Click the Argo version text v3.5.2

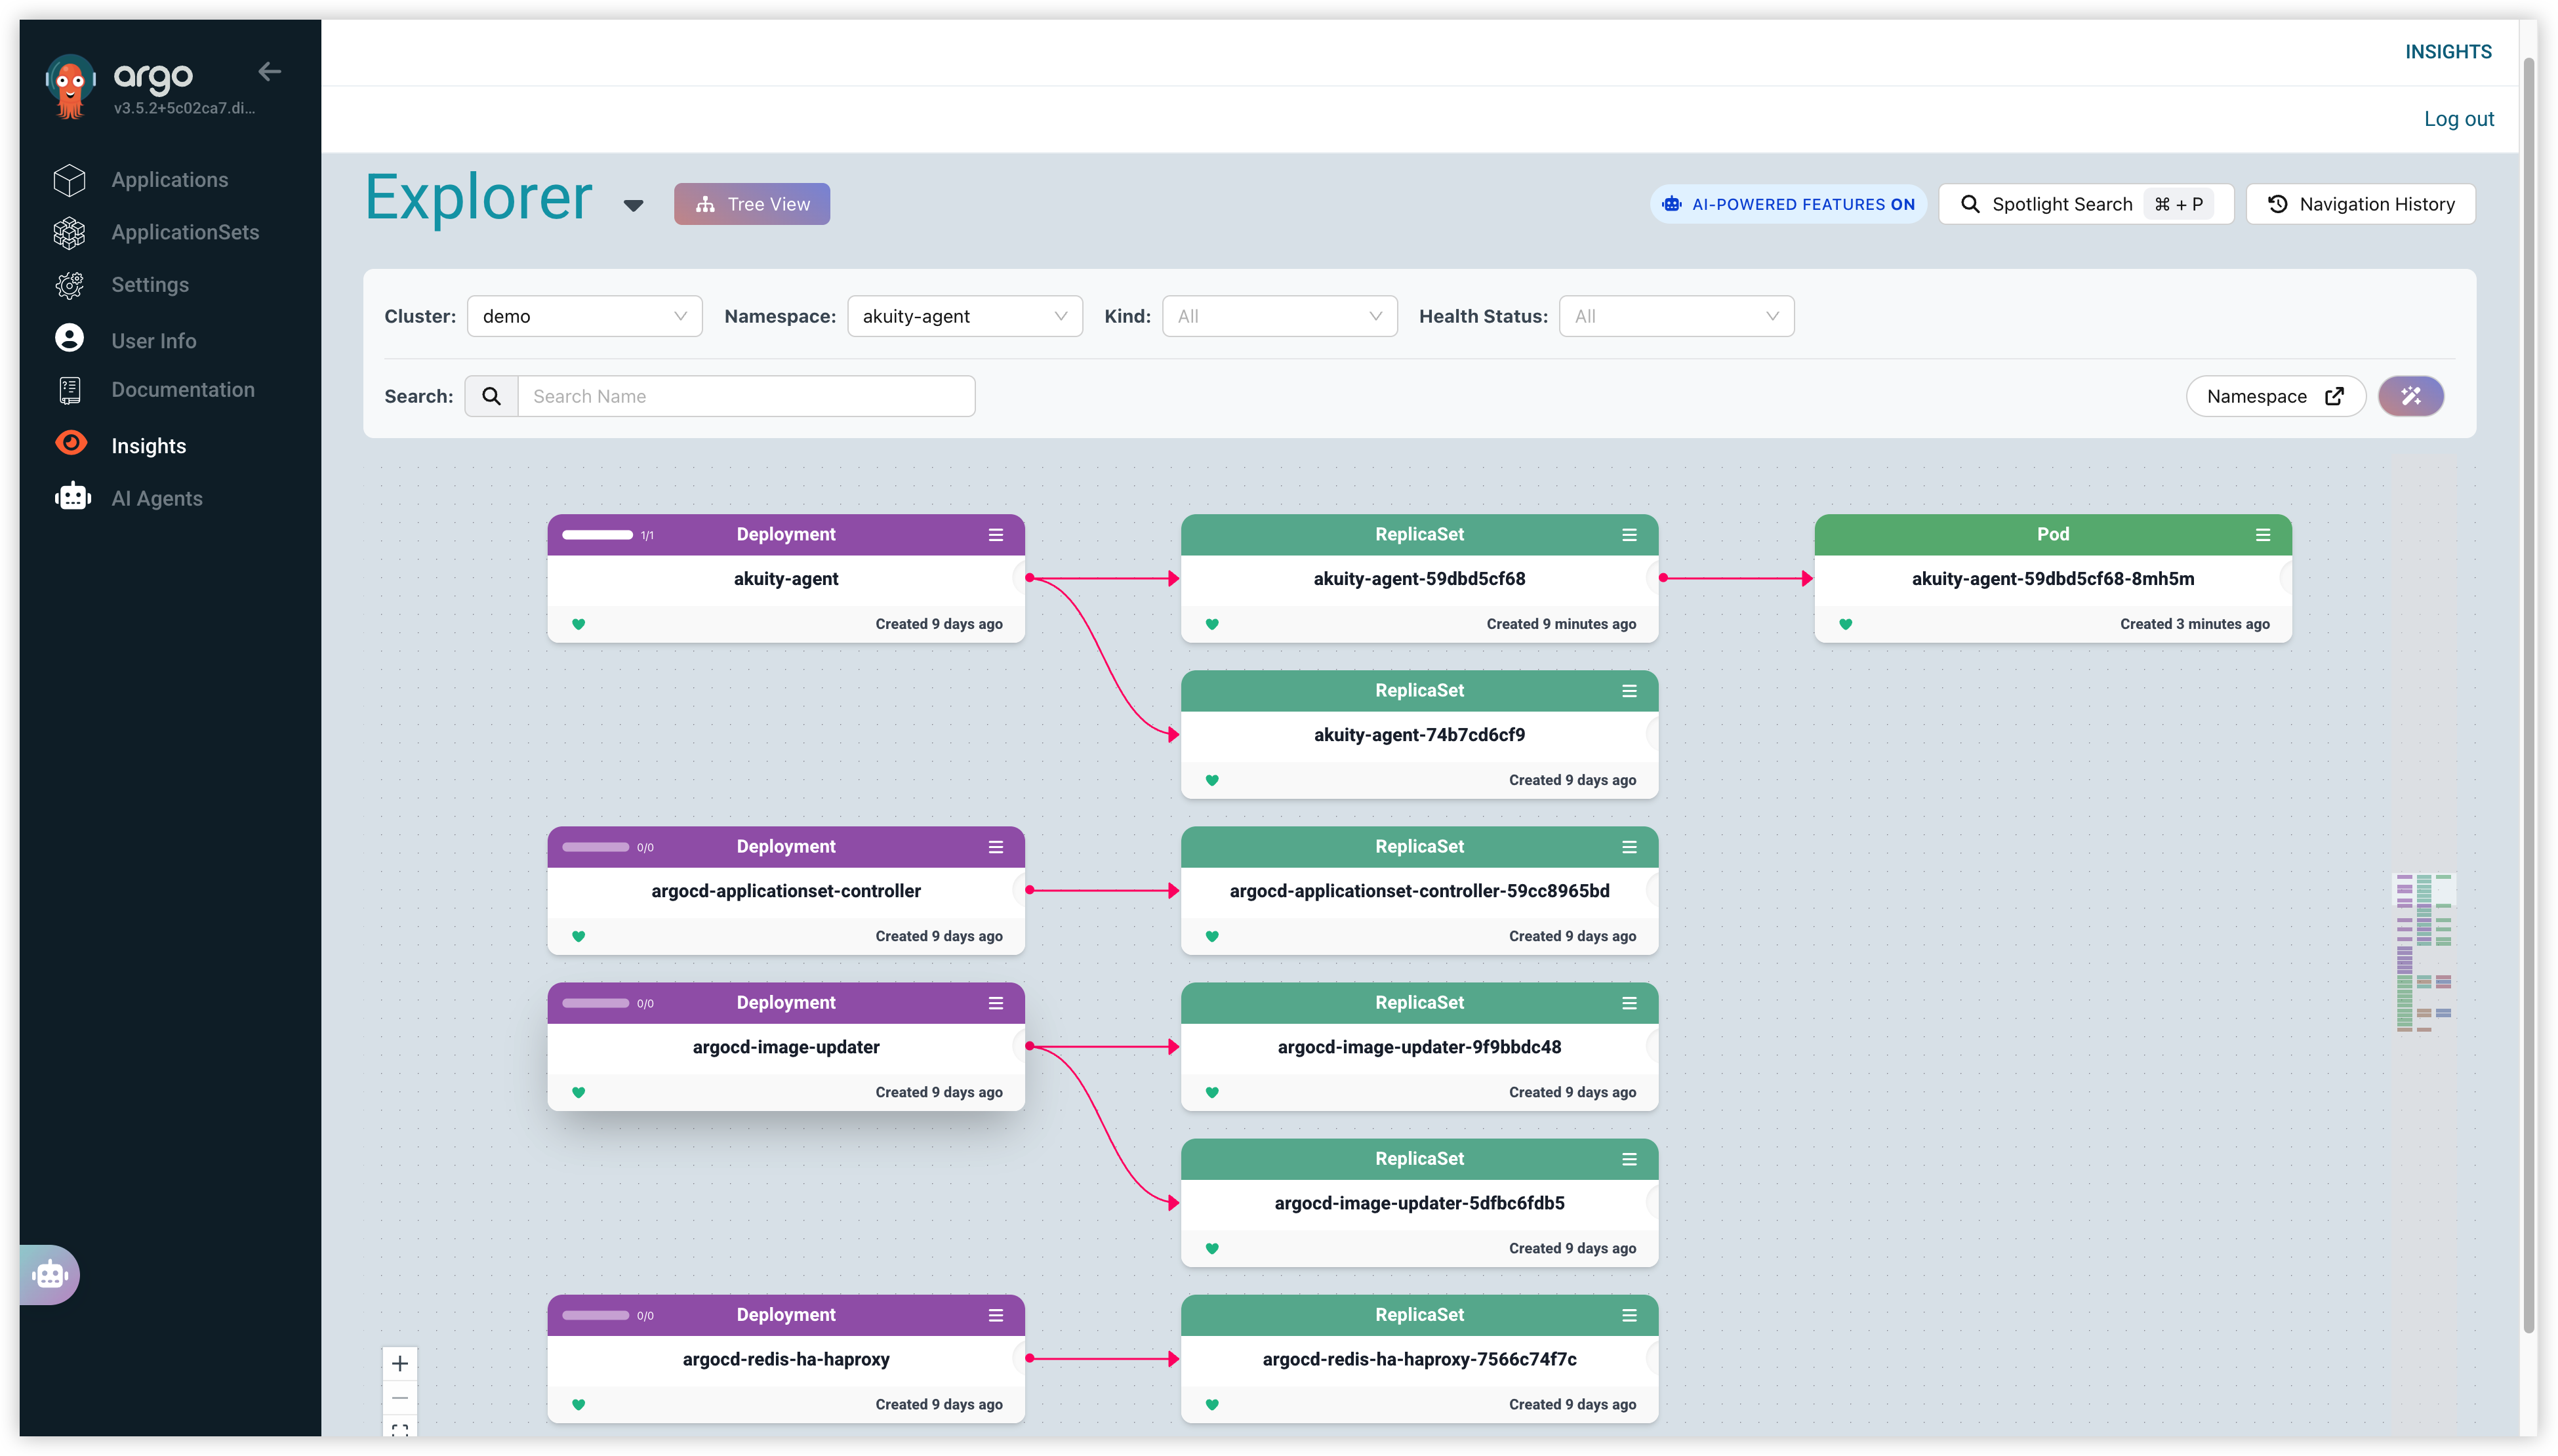[x=184, y=108]
